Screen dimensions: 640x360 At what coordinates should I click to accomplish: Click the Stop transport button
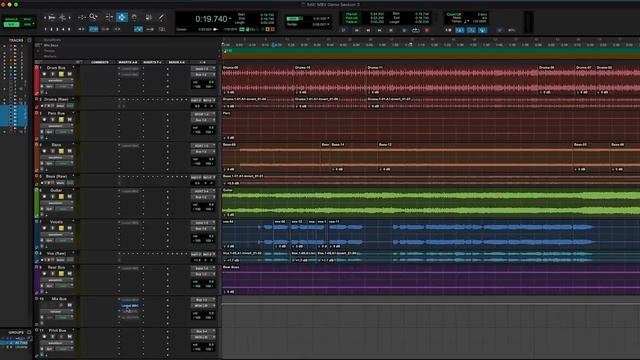(x=404, y=30)
